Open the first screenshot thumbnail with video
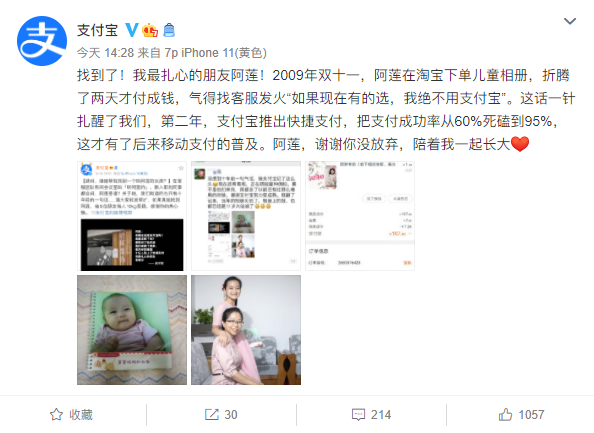Viewport: 594px width, 433px height. [x=132, y=216]
